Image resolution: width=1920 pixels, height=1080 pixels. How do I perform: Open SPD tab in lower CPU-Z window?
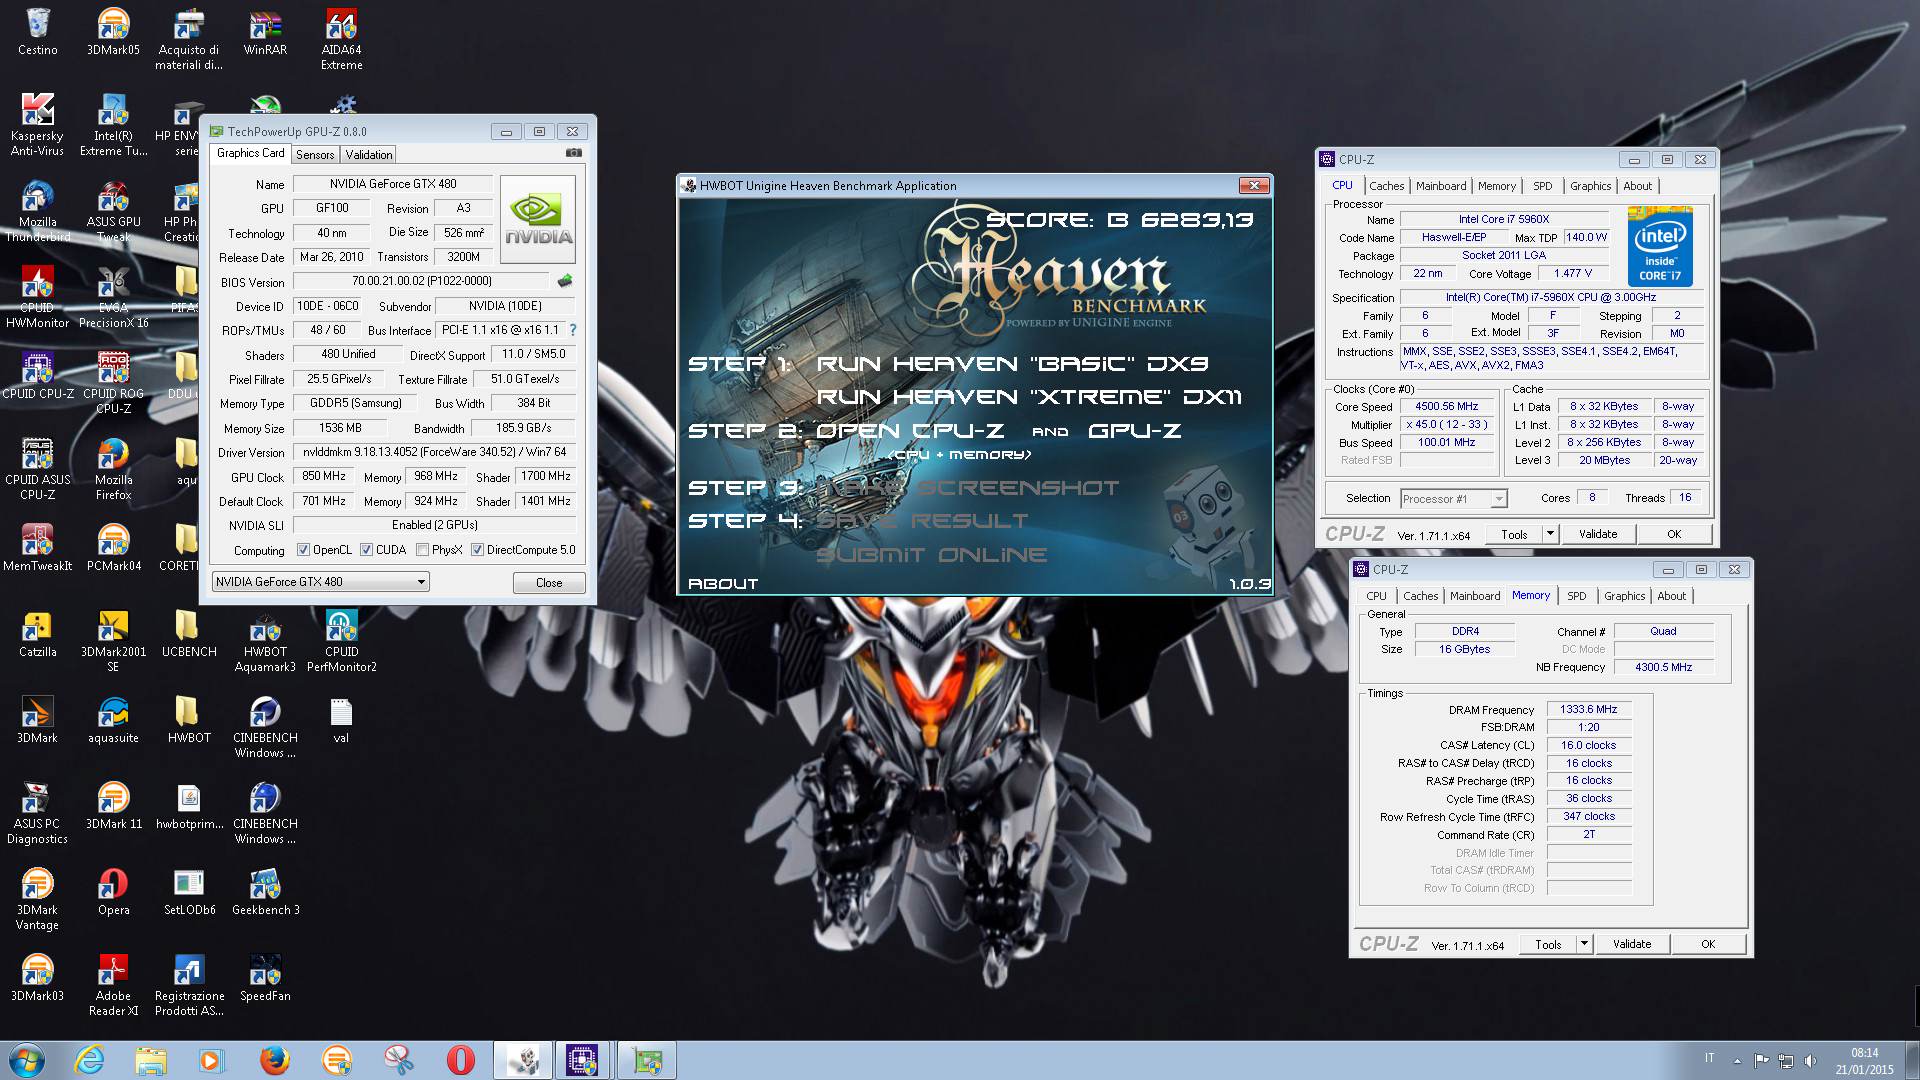pos(1577,596)
